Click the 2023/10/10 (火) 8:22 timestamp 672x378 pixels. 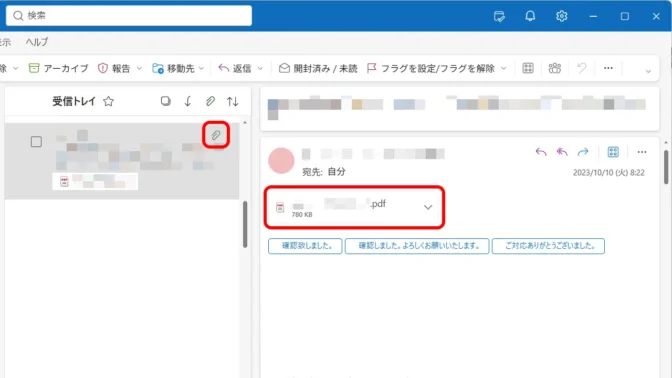[609, 172]
